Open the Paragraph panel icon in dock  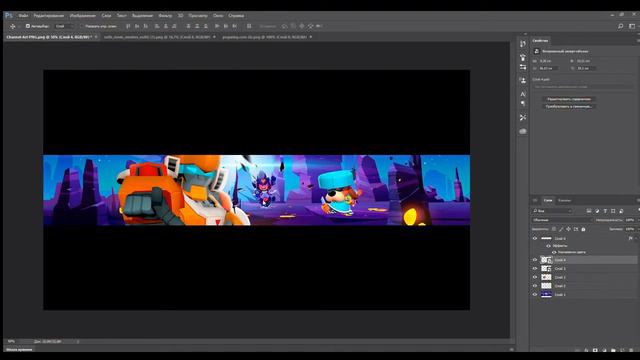[523, 104]
